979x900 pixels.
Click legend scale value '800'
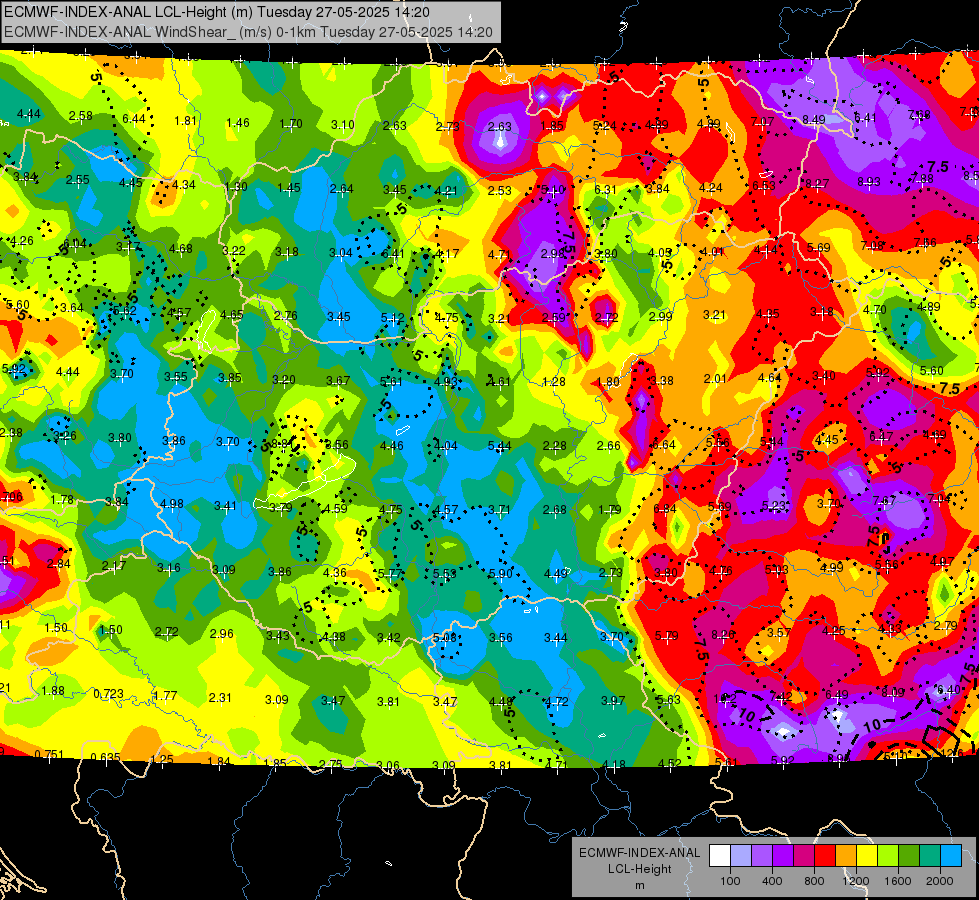(x=814, y=881)
